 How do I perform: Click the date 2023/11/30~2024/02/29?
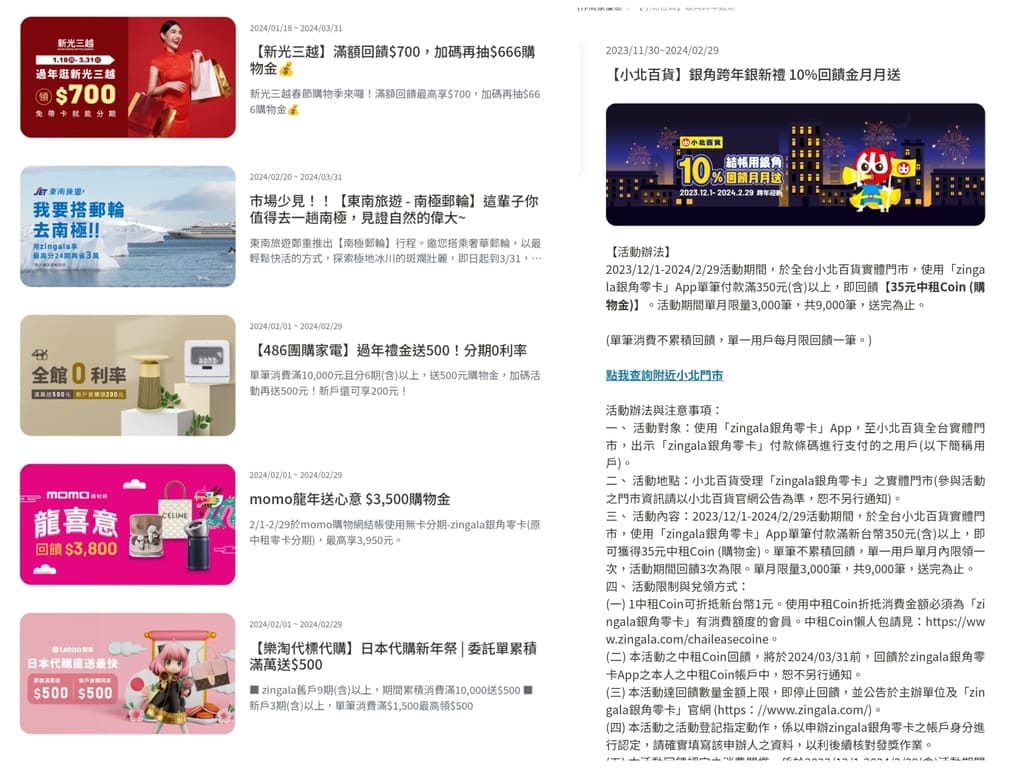click(662, 50)
